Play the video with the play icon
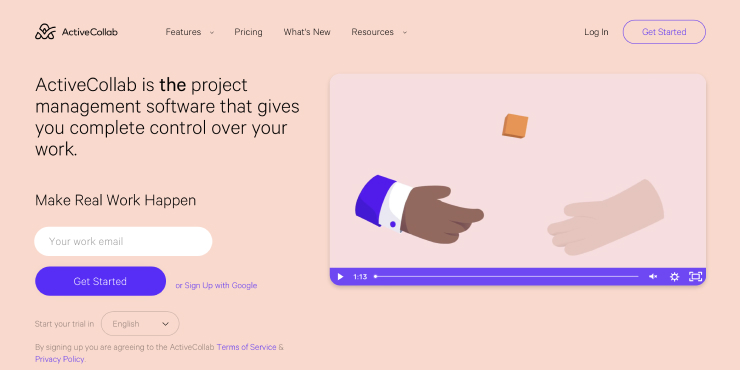Image resolution: width=740 pixels, height=370 pixels. pyautogui.click(x=340, y=277)
